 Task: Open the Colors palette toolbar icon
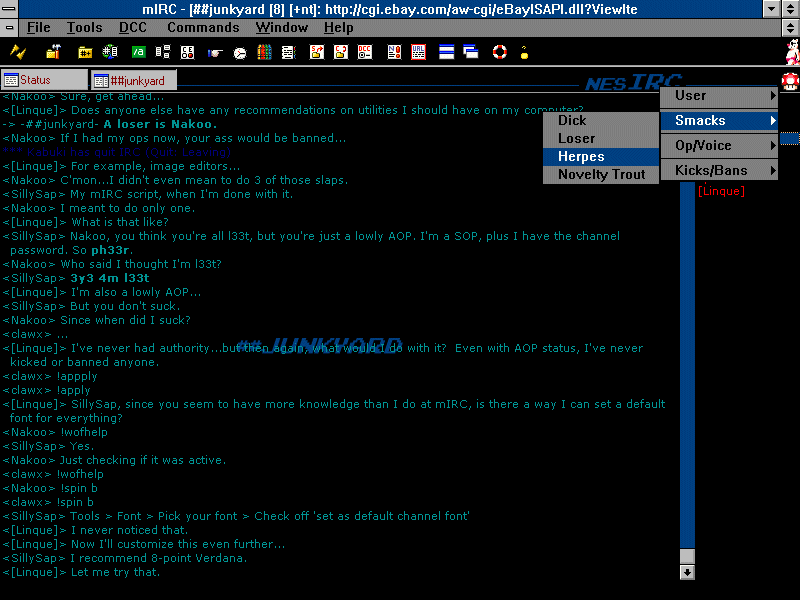pos(264,52)
